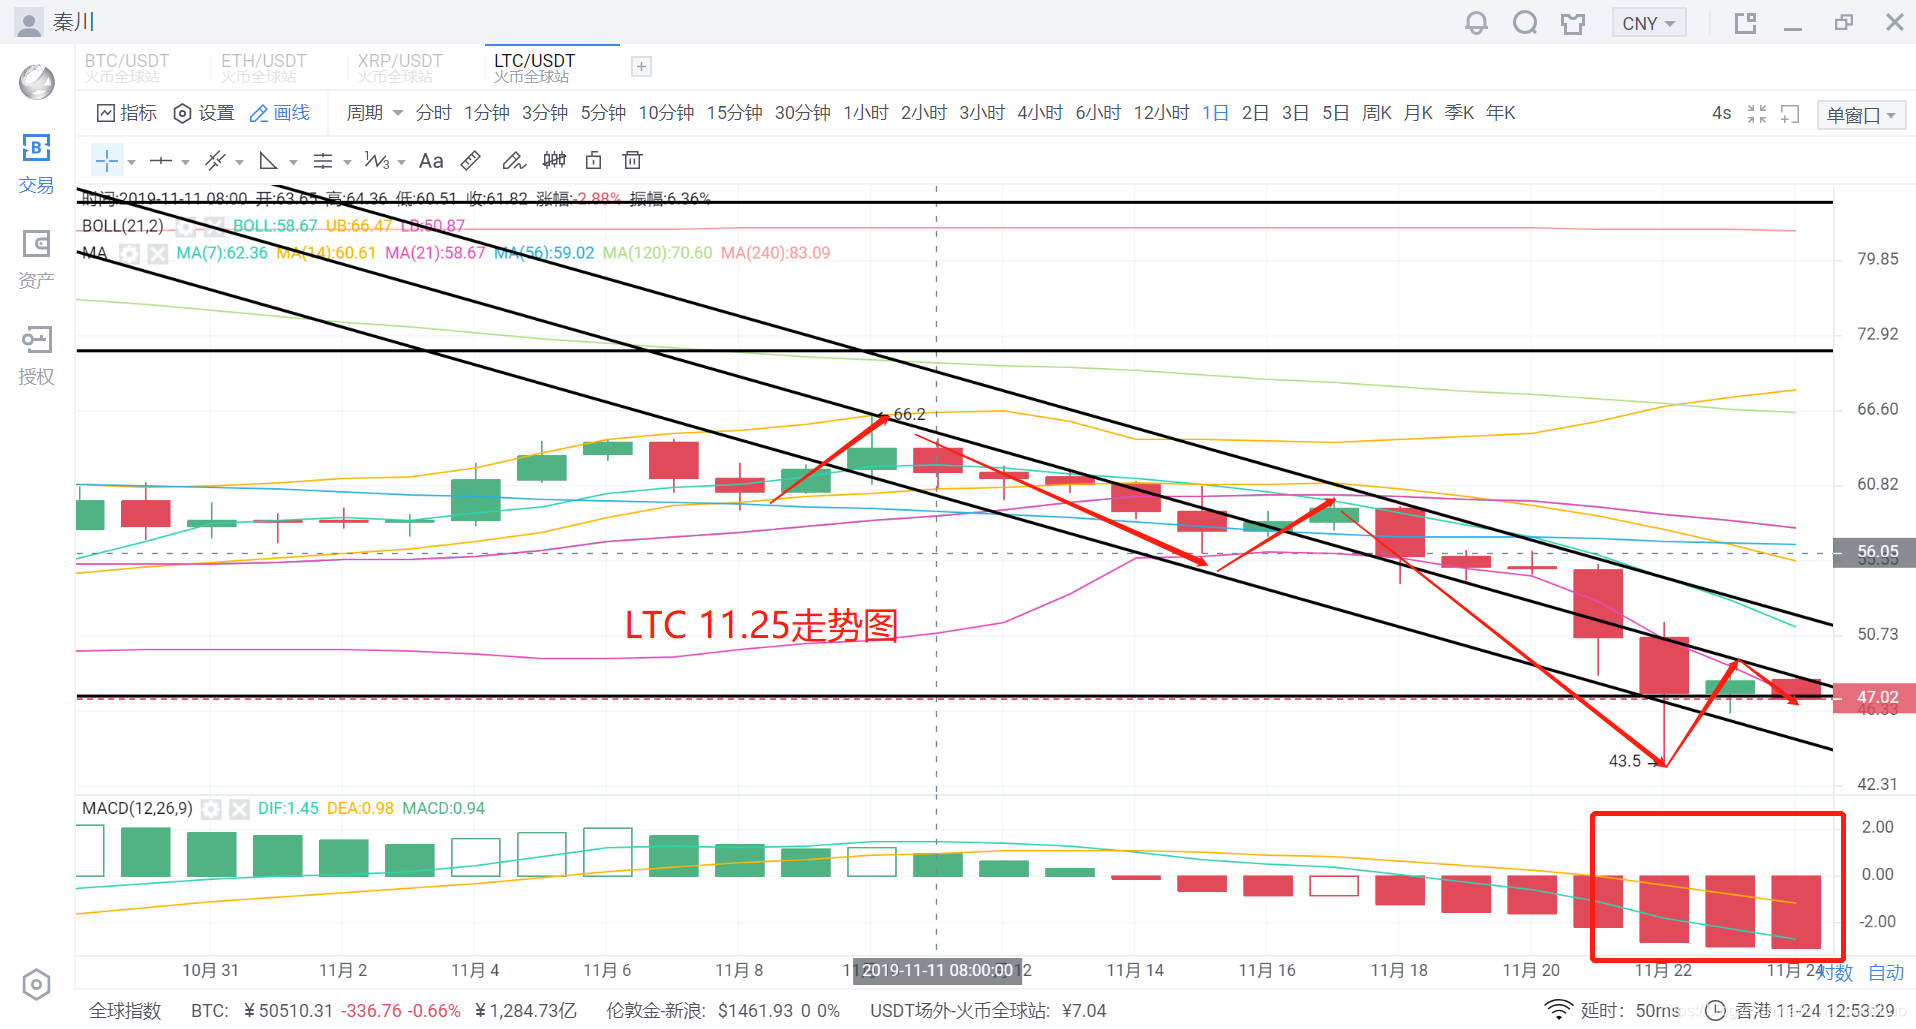Expand the parallel channel tool dropdown arrow
1916x1029 pixels.
click(x=239, y=161)
